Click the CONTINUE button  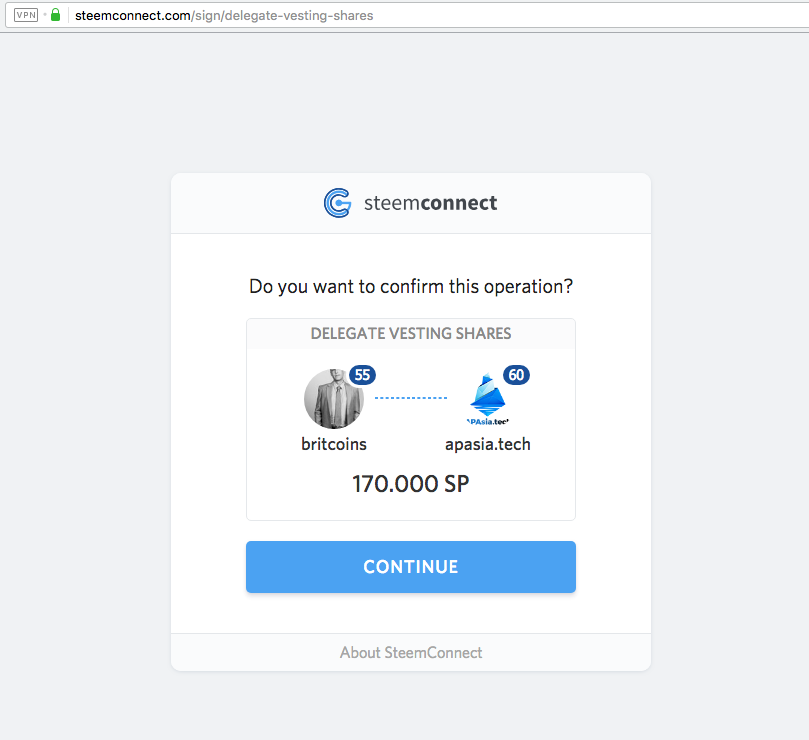tap(411, 567)
